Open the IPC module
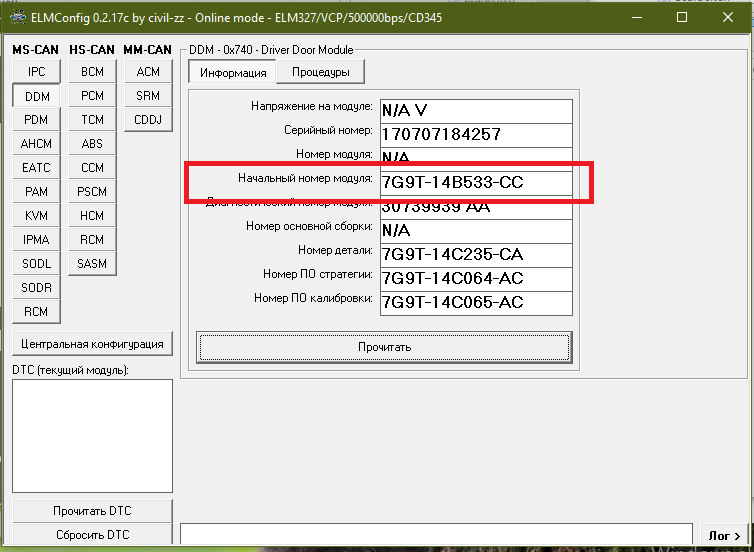This screenshot has width=754, height=552. [x=37, y=72]
